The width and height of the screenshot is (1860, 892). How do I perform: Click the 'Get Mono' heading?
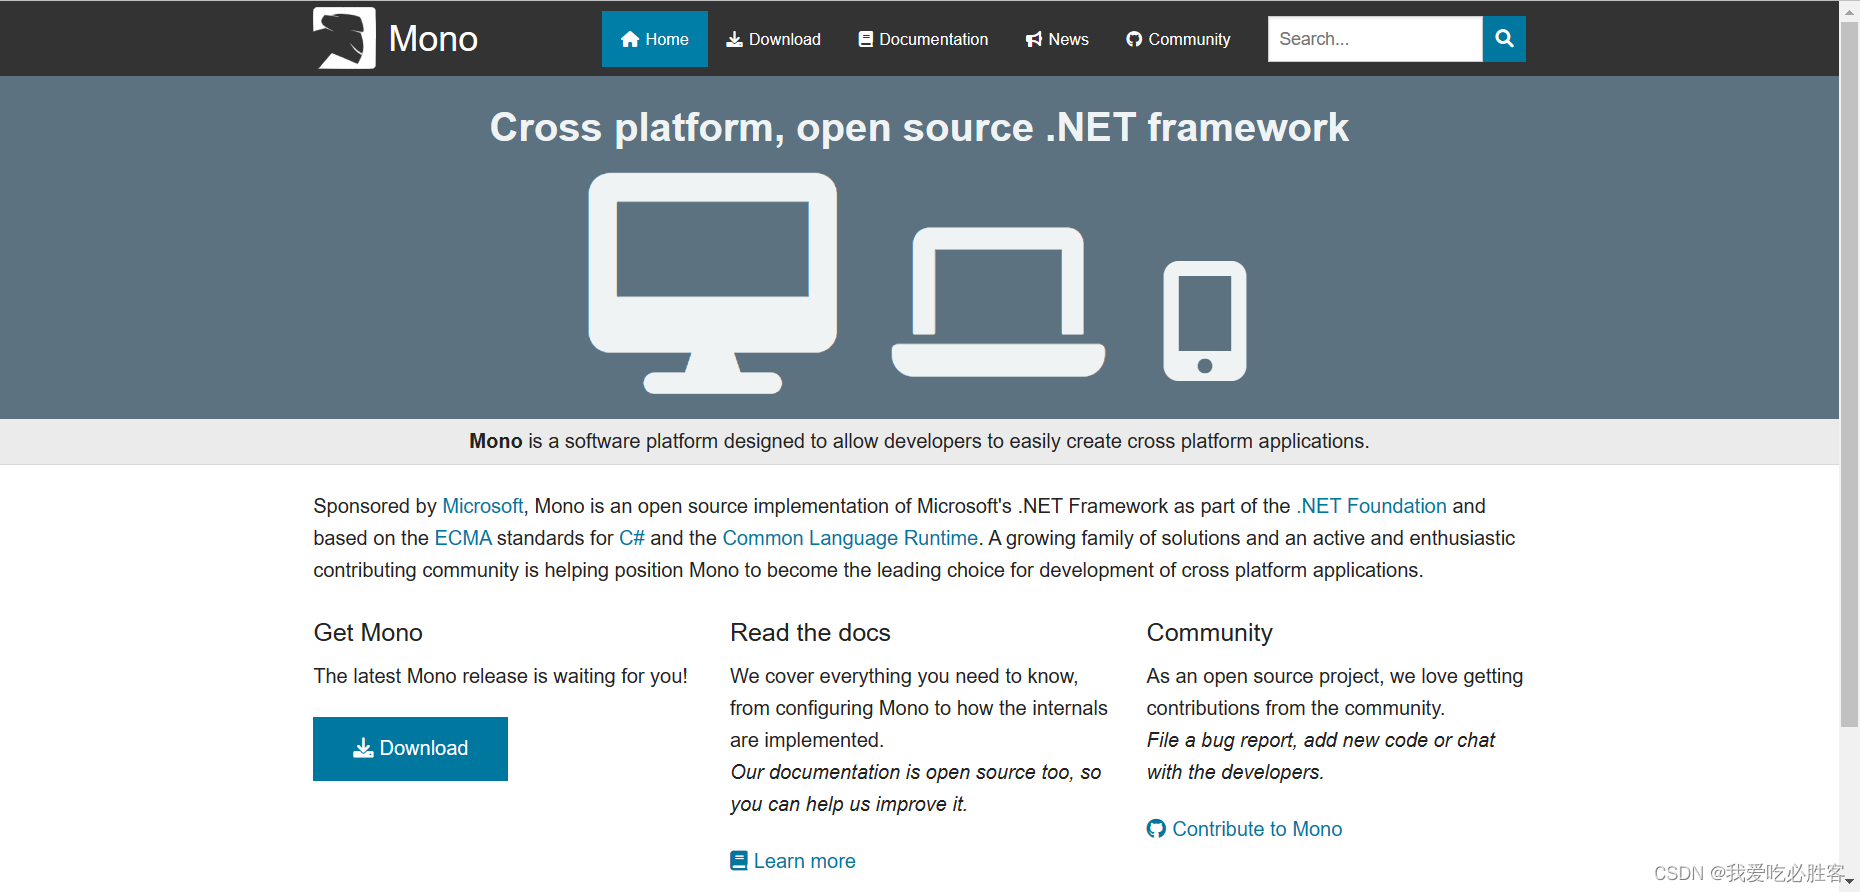[368, 633]
